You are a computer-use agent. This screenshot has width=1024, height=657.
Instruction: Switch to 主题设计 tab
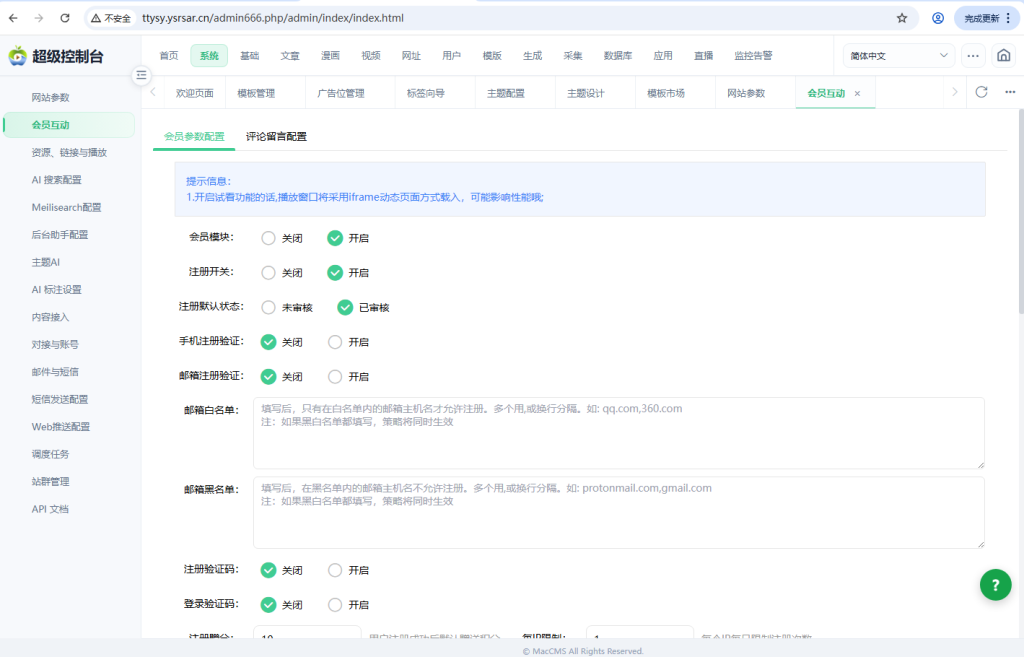586,93
